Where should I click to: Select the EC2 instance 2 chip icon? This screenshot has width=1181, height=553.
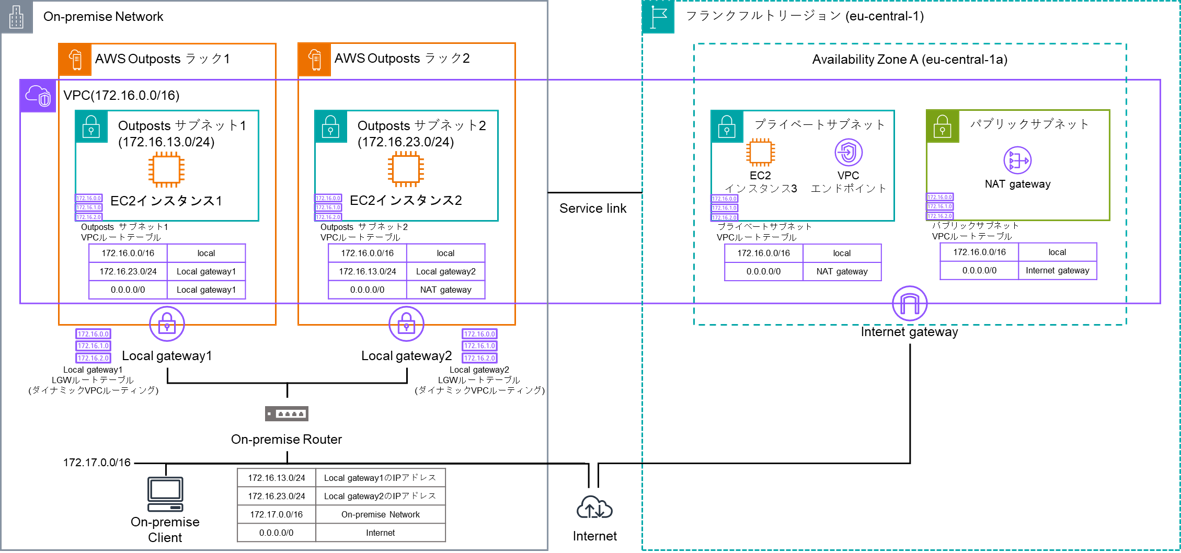tap(405, 170)
